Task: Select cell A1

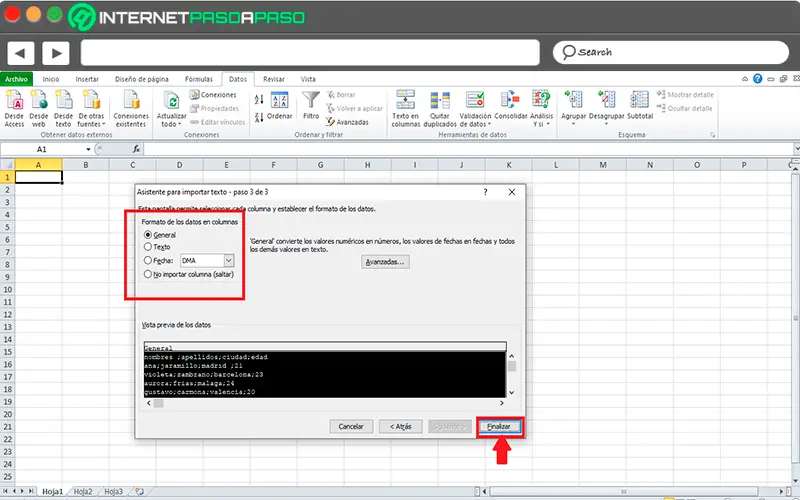Action: coord(39,177)
